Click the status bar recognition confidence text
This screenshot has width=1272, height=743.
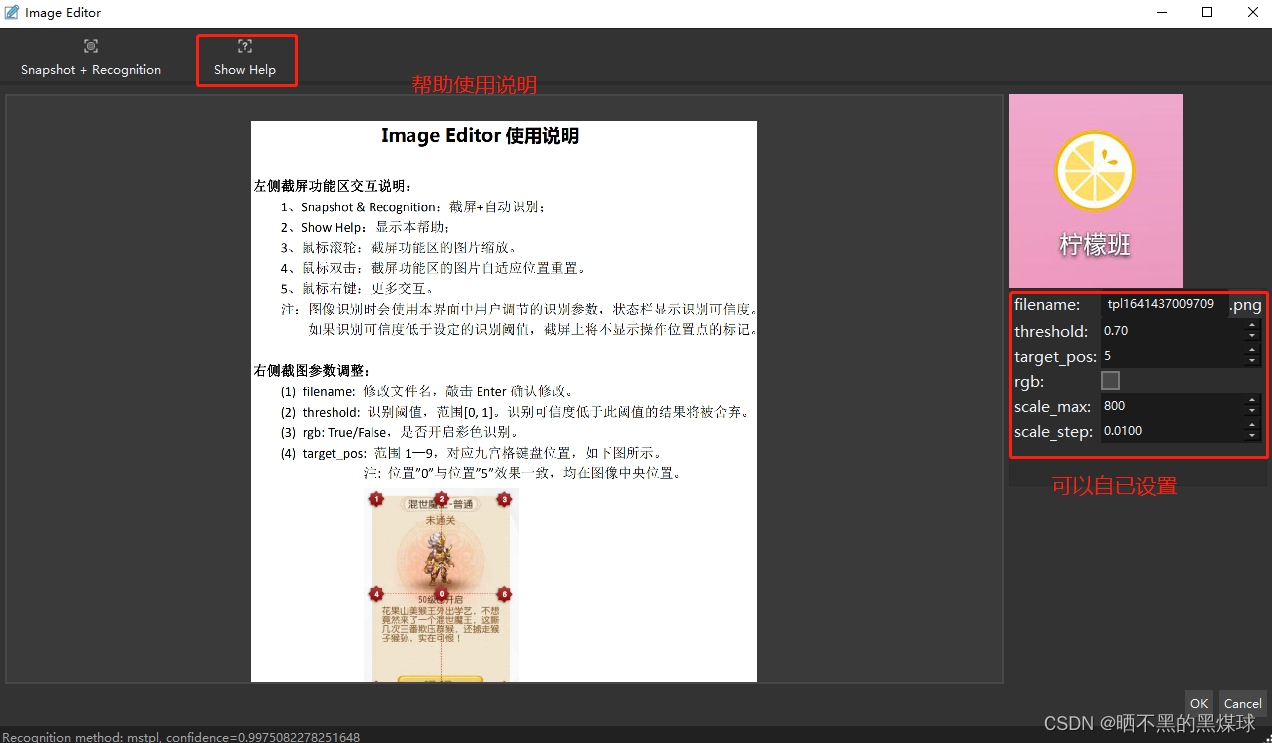point(181,736)
